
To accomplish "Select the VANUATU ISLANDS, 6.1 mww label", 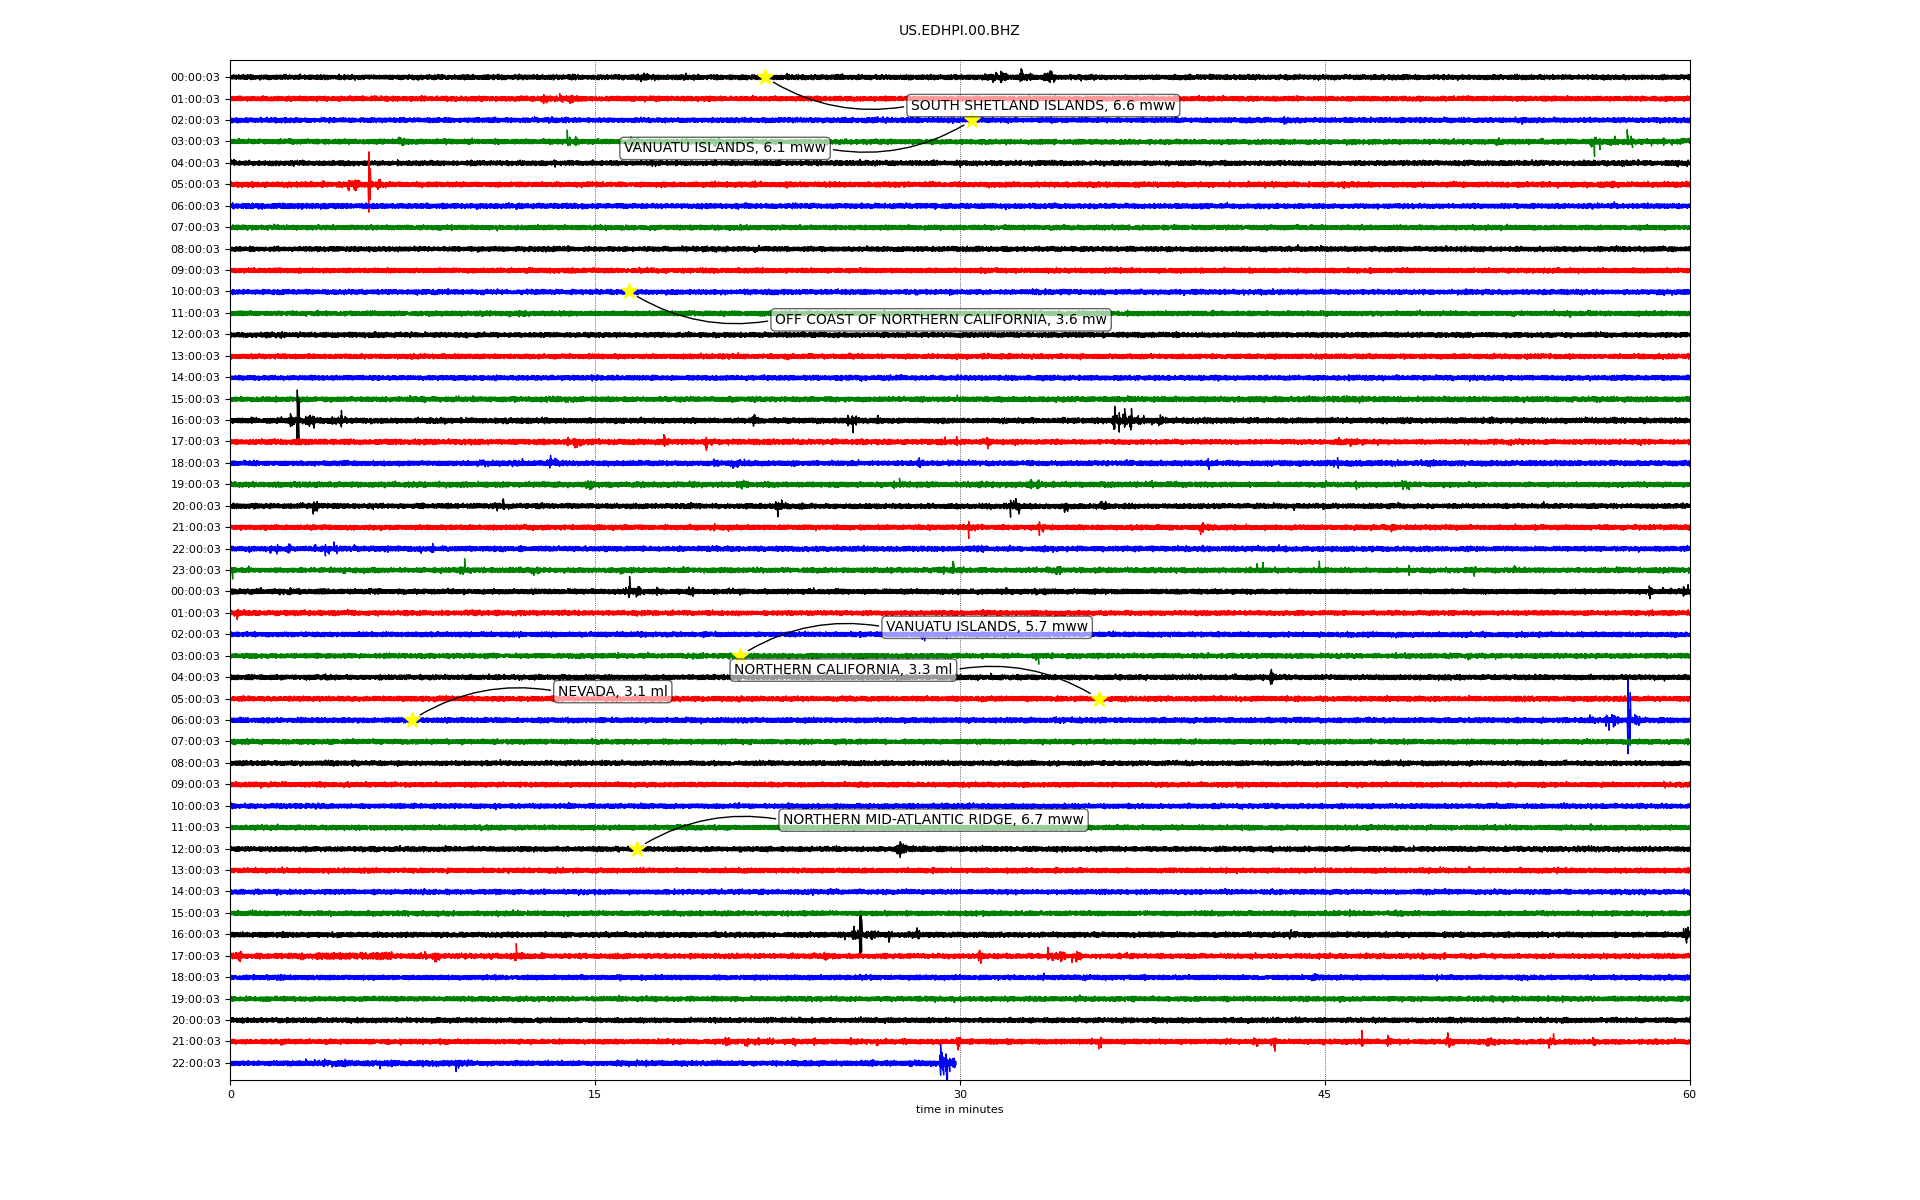I will [x=725, y=148].
